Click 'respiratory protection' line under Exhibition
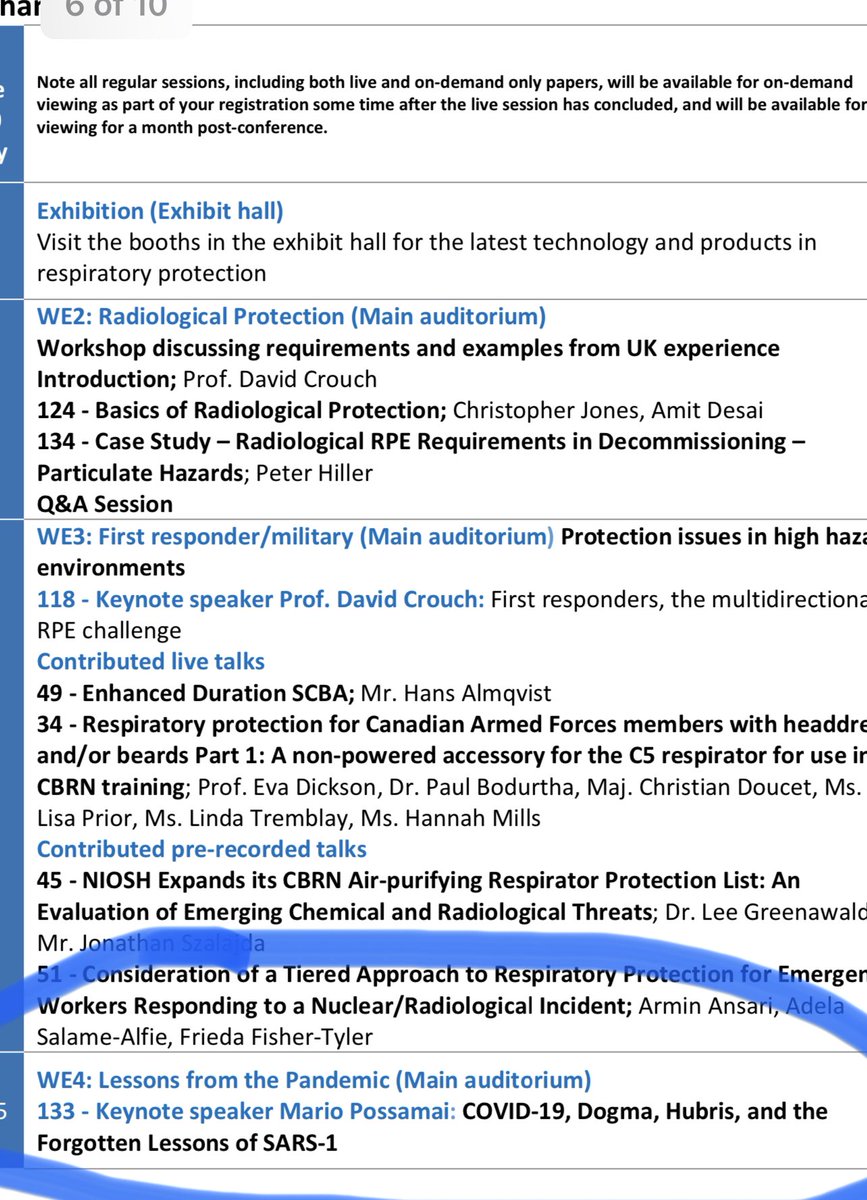This screenshot has height=1200, width=867. click(x=152, y=273)
